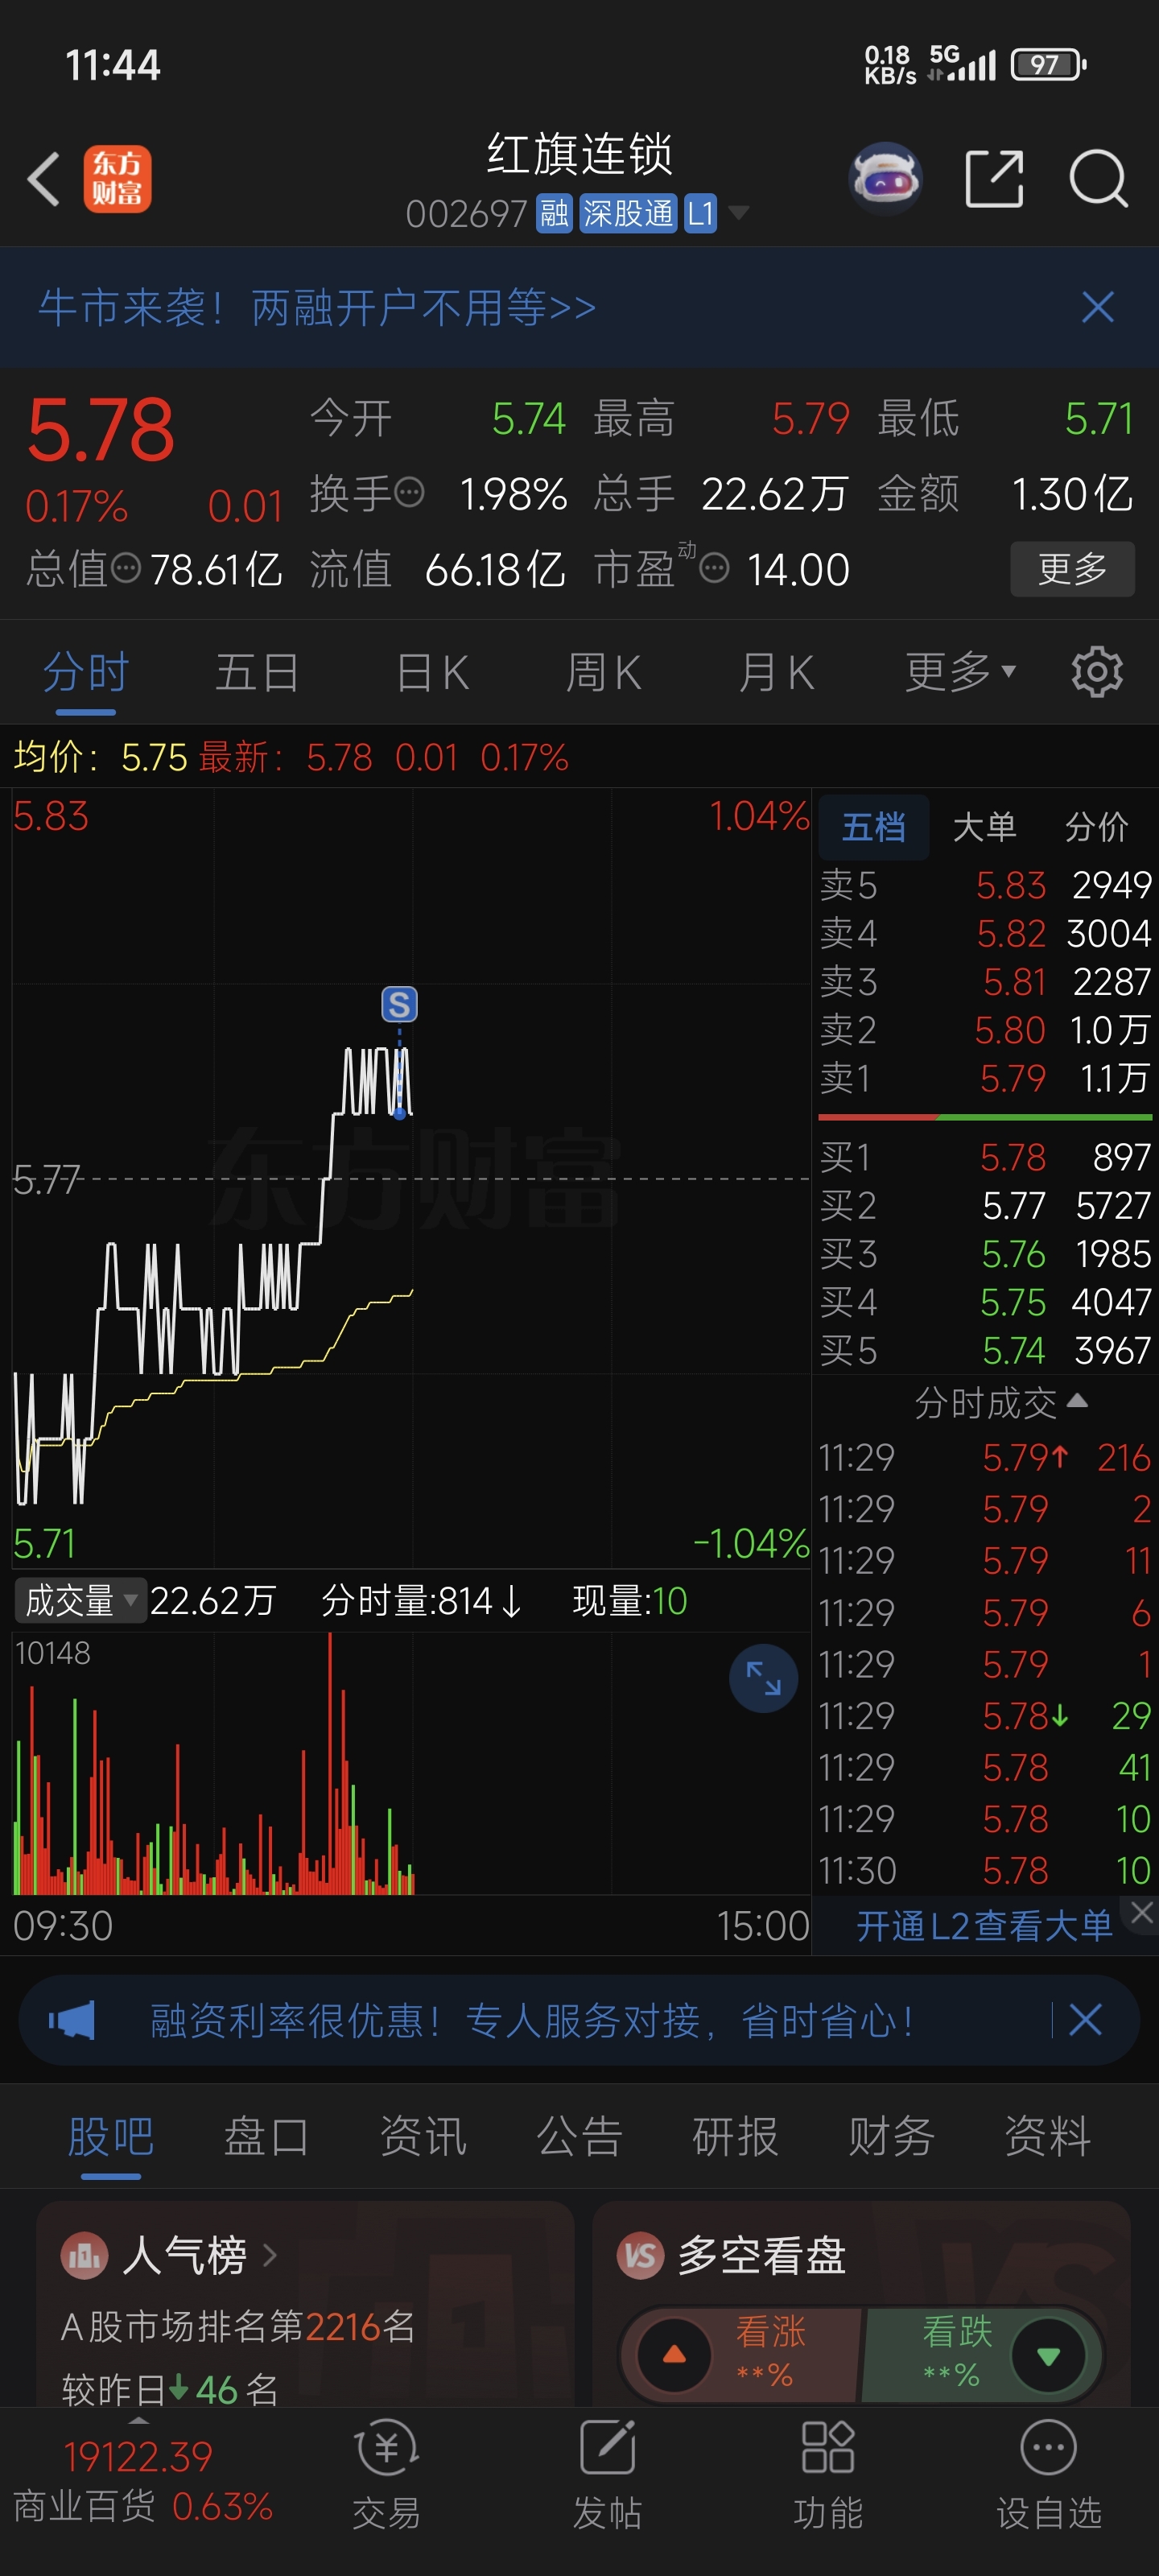The width and height of the screenshot is (1159, 2576).
Task: Open the 更多 chart period dropdown
Action: pos(961,672)
